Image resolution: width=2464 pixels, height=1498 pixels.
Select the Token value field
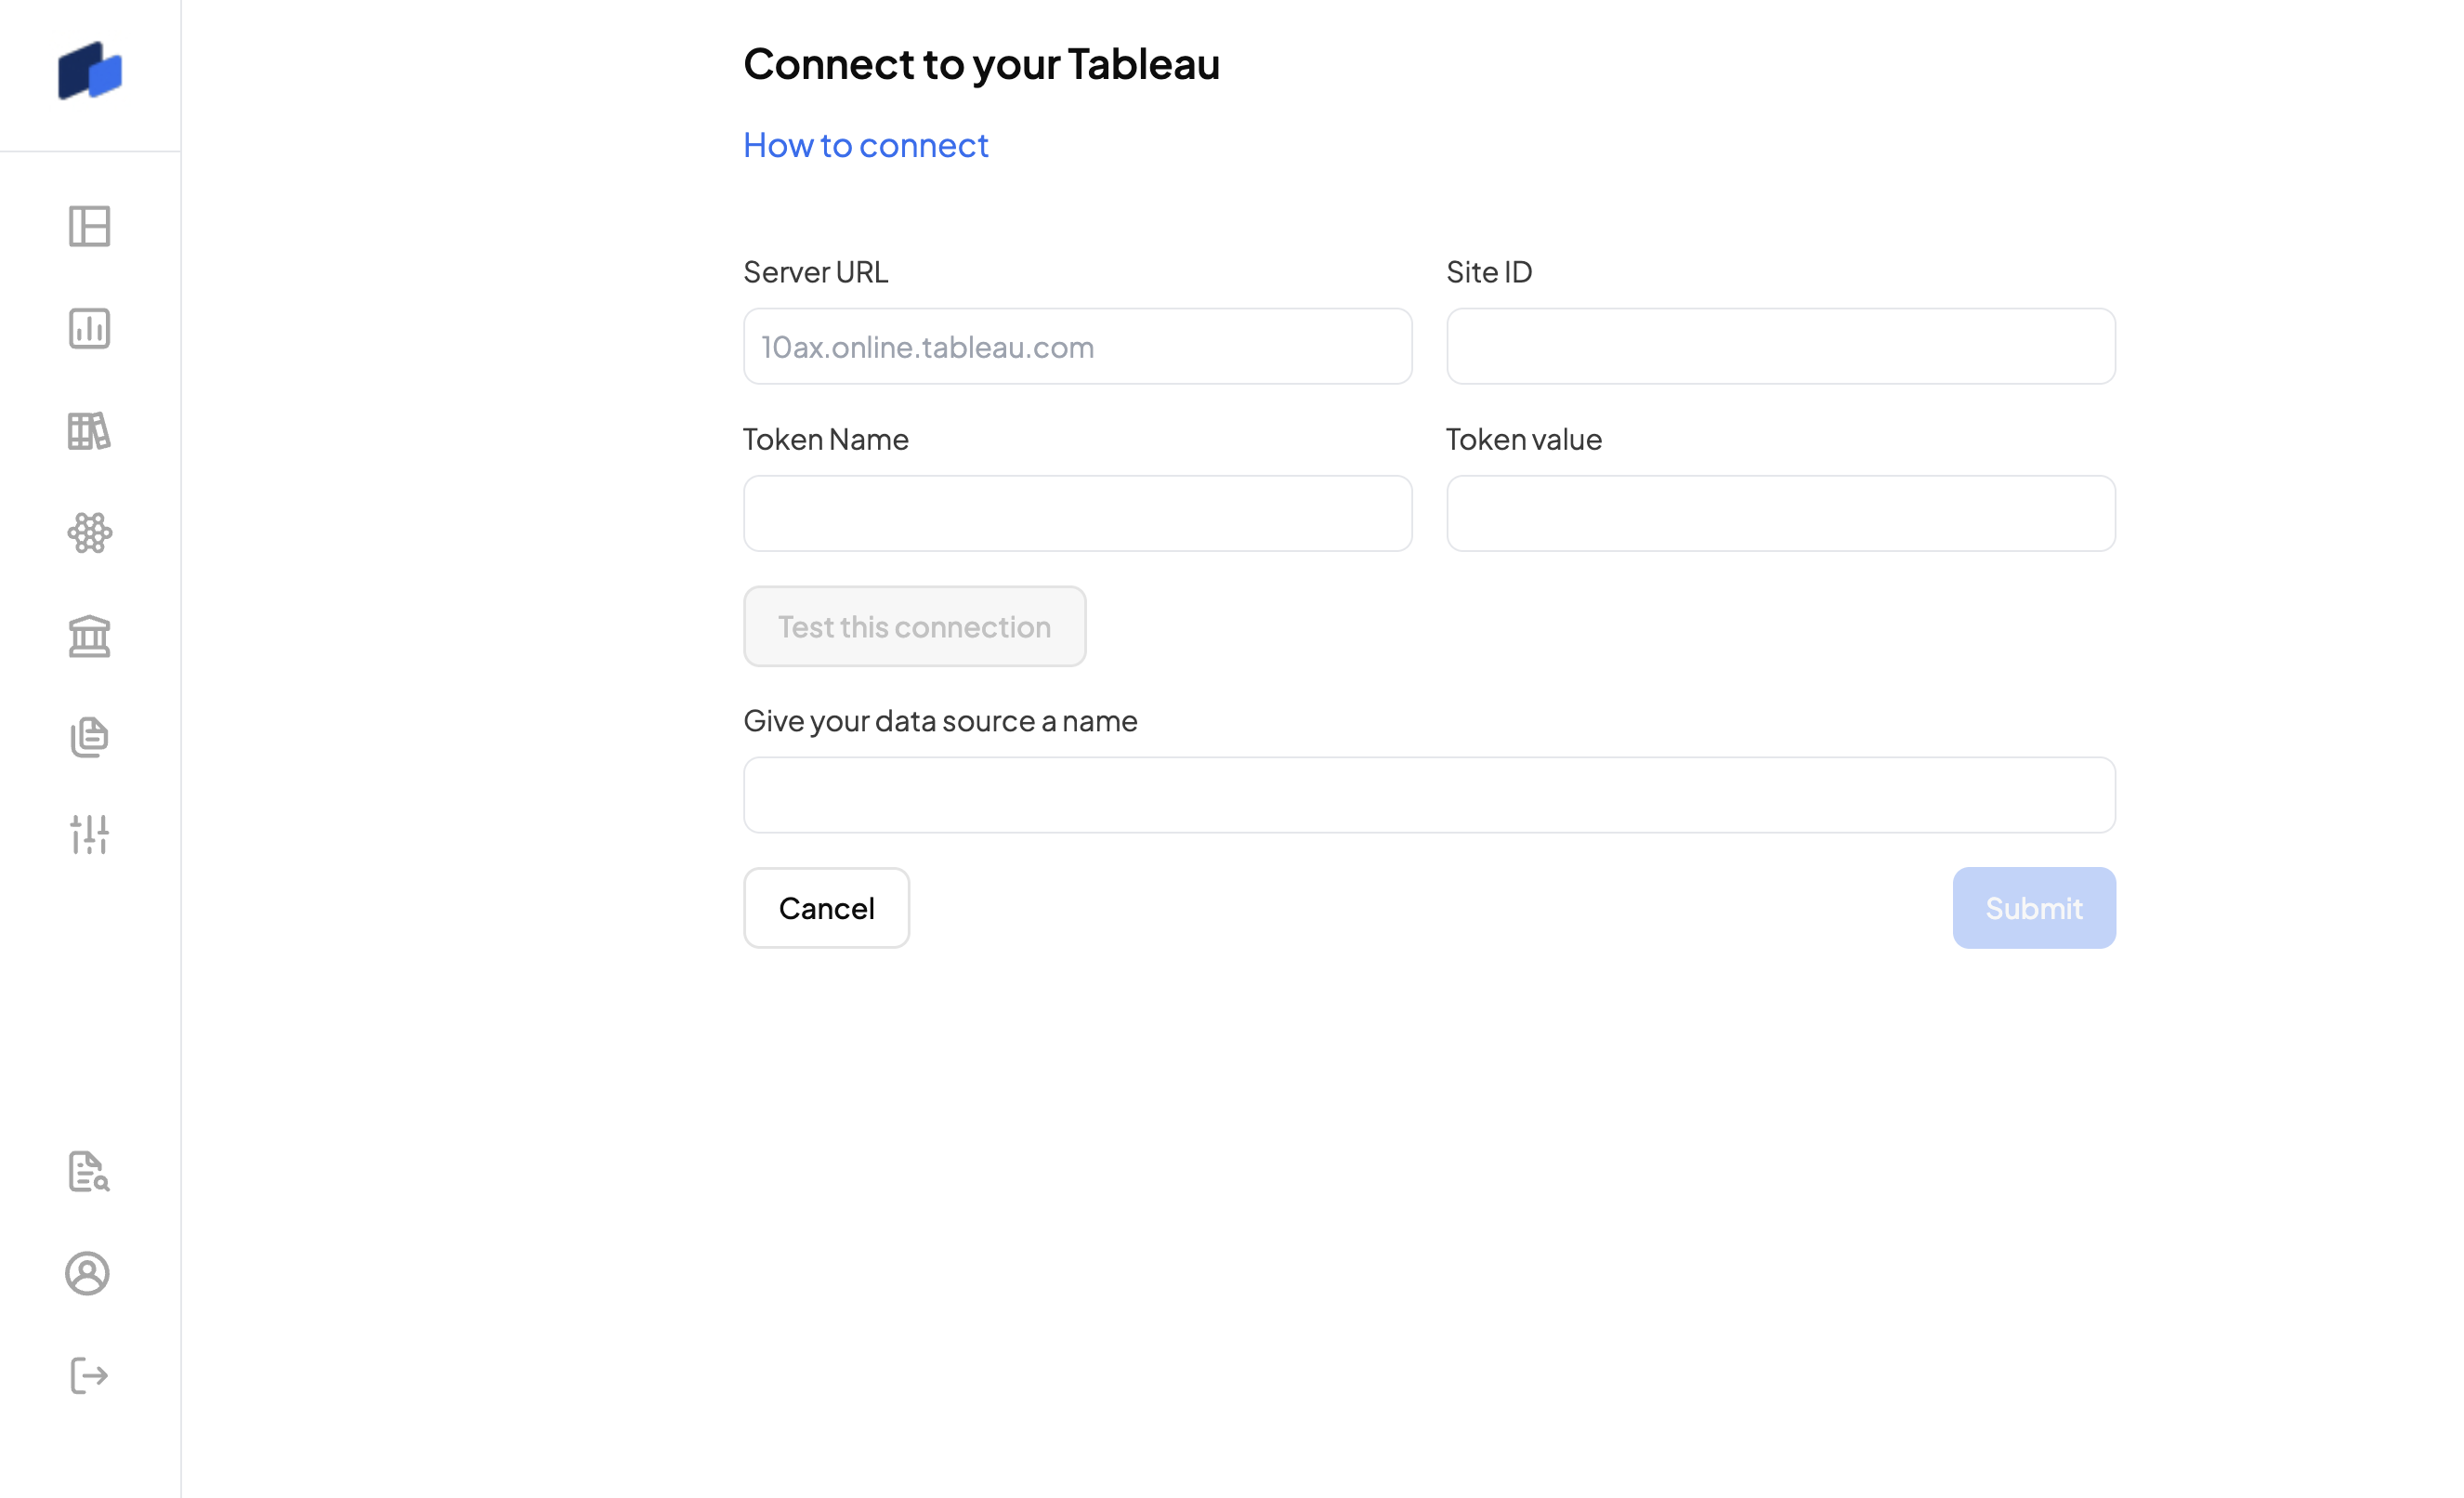pos(1780,514)
